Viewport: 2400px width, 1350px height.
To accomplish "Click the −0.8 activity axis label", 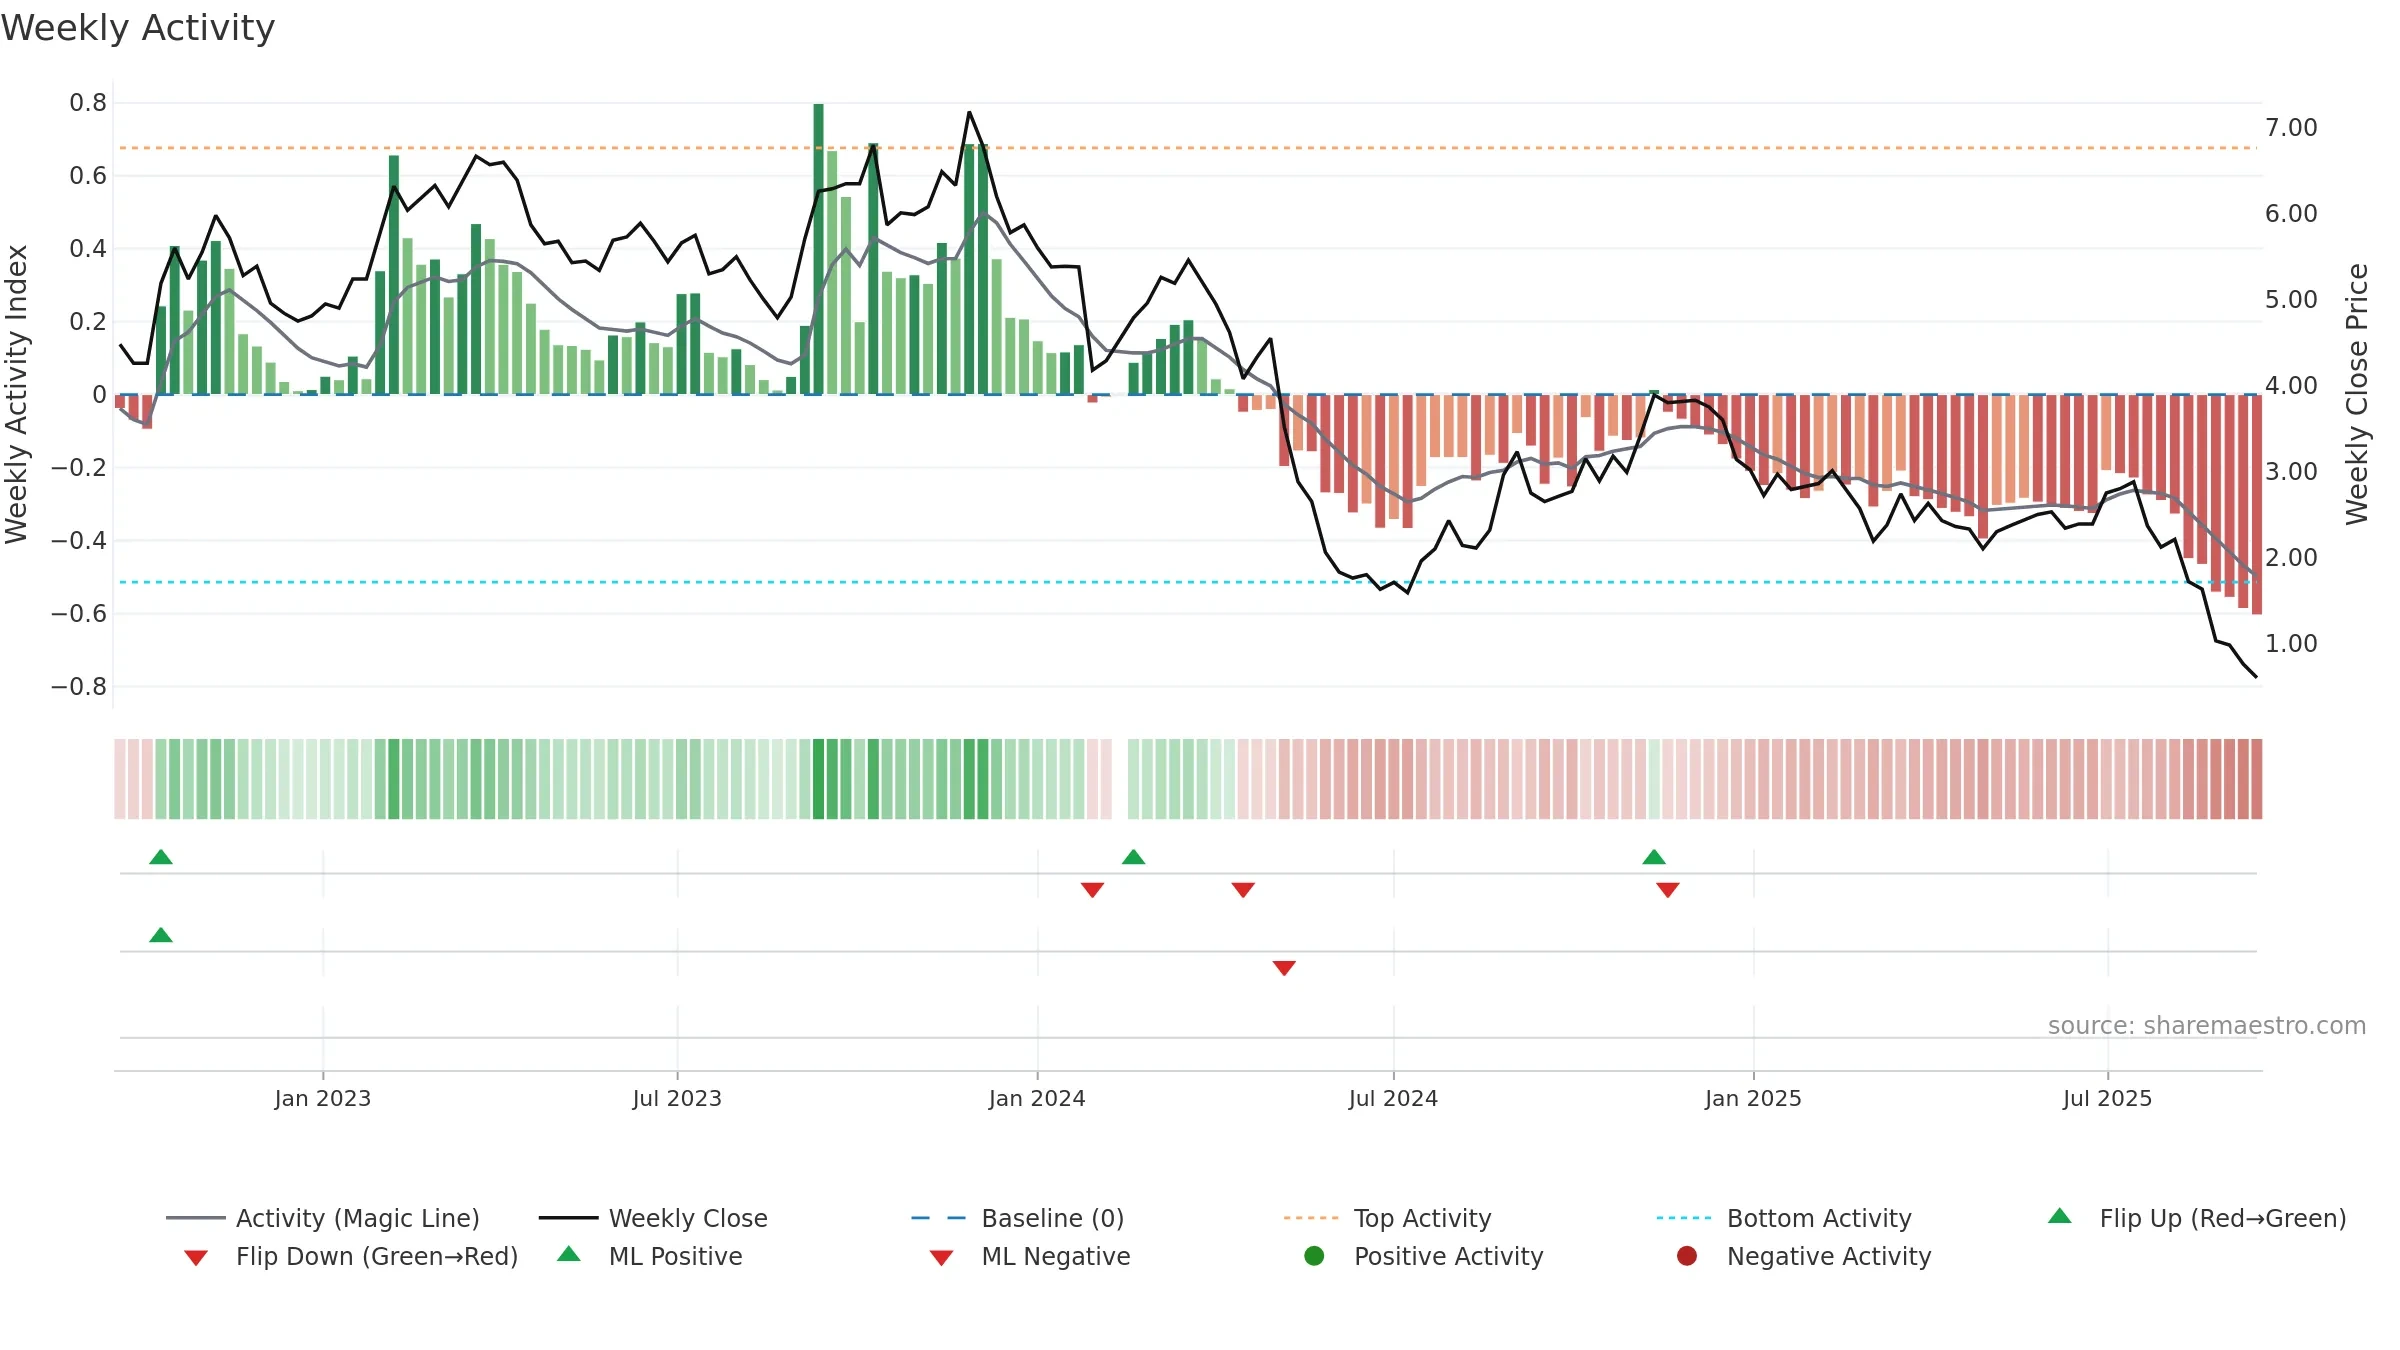I will coord(78,687).
